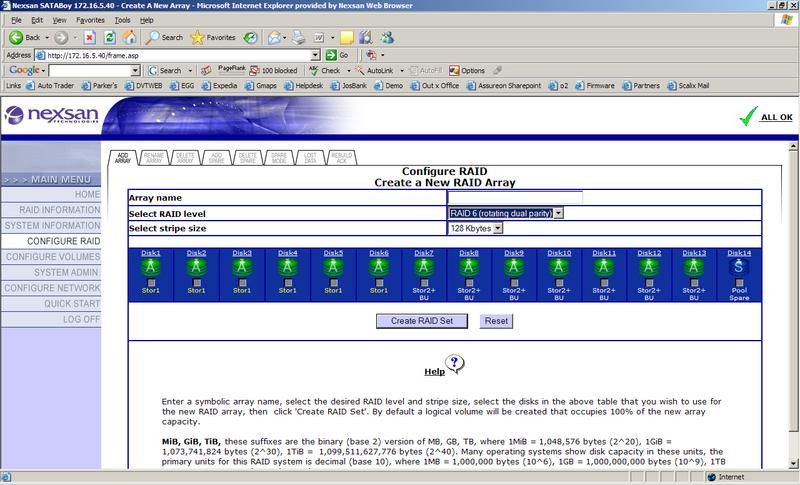Screen dimensions: 800x485
Task: Refresh the page with the Refresh icon
Action: (x=110, y=37)
